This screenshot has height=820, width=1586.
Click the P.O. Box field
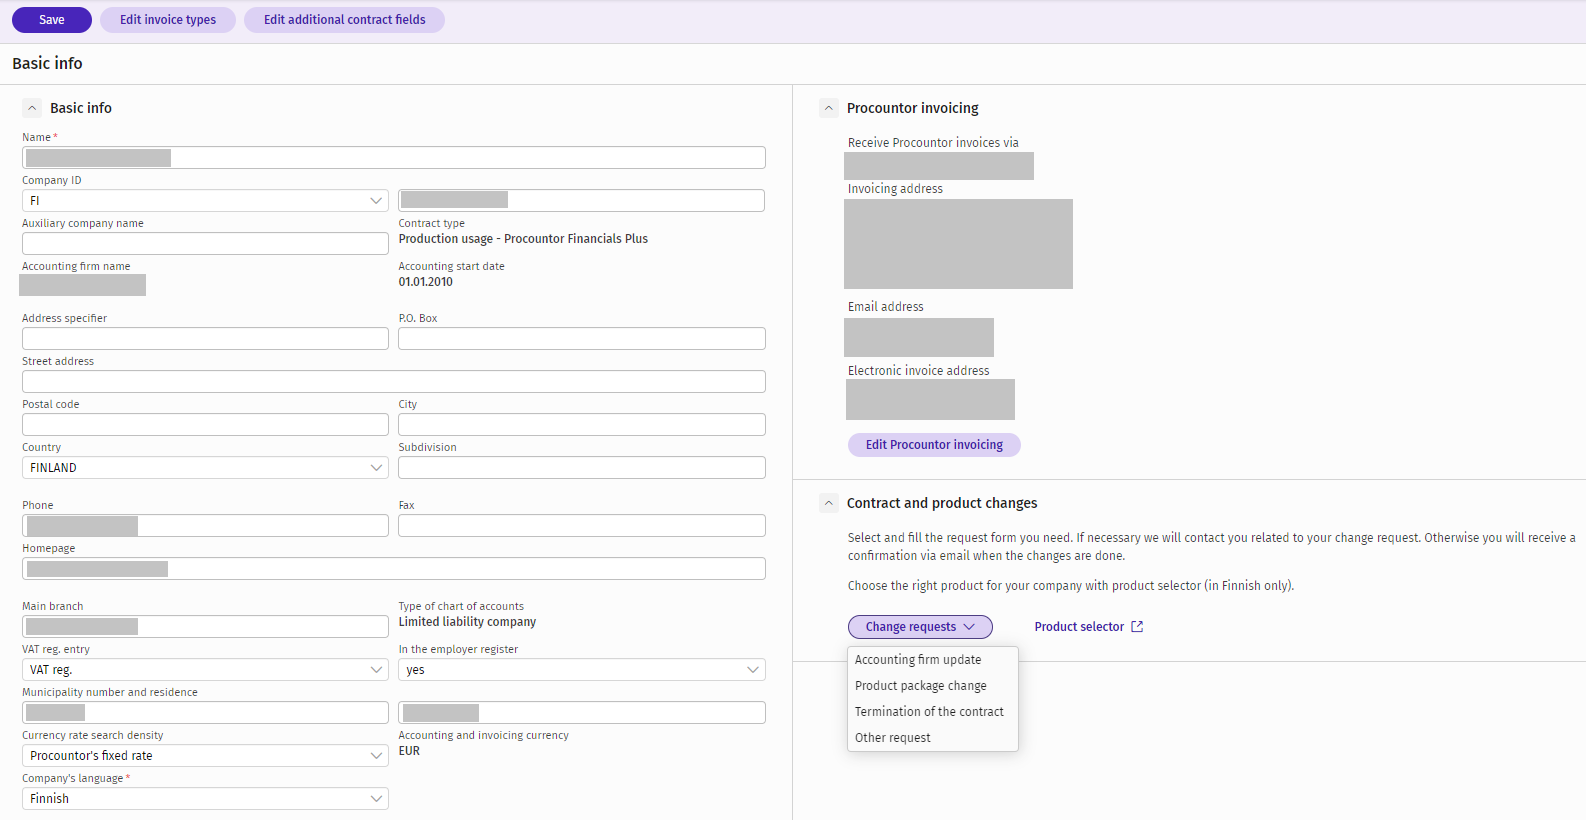(x=582, y=339)
